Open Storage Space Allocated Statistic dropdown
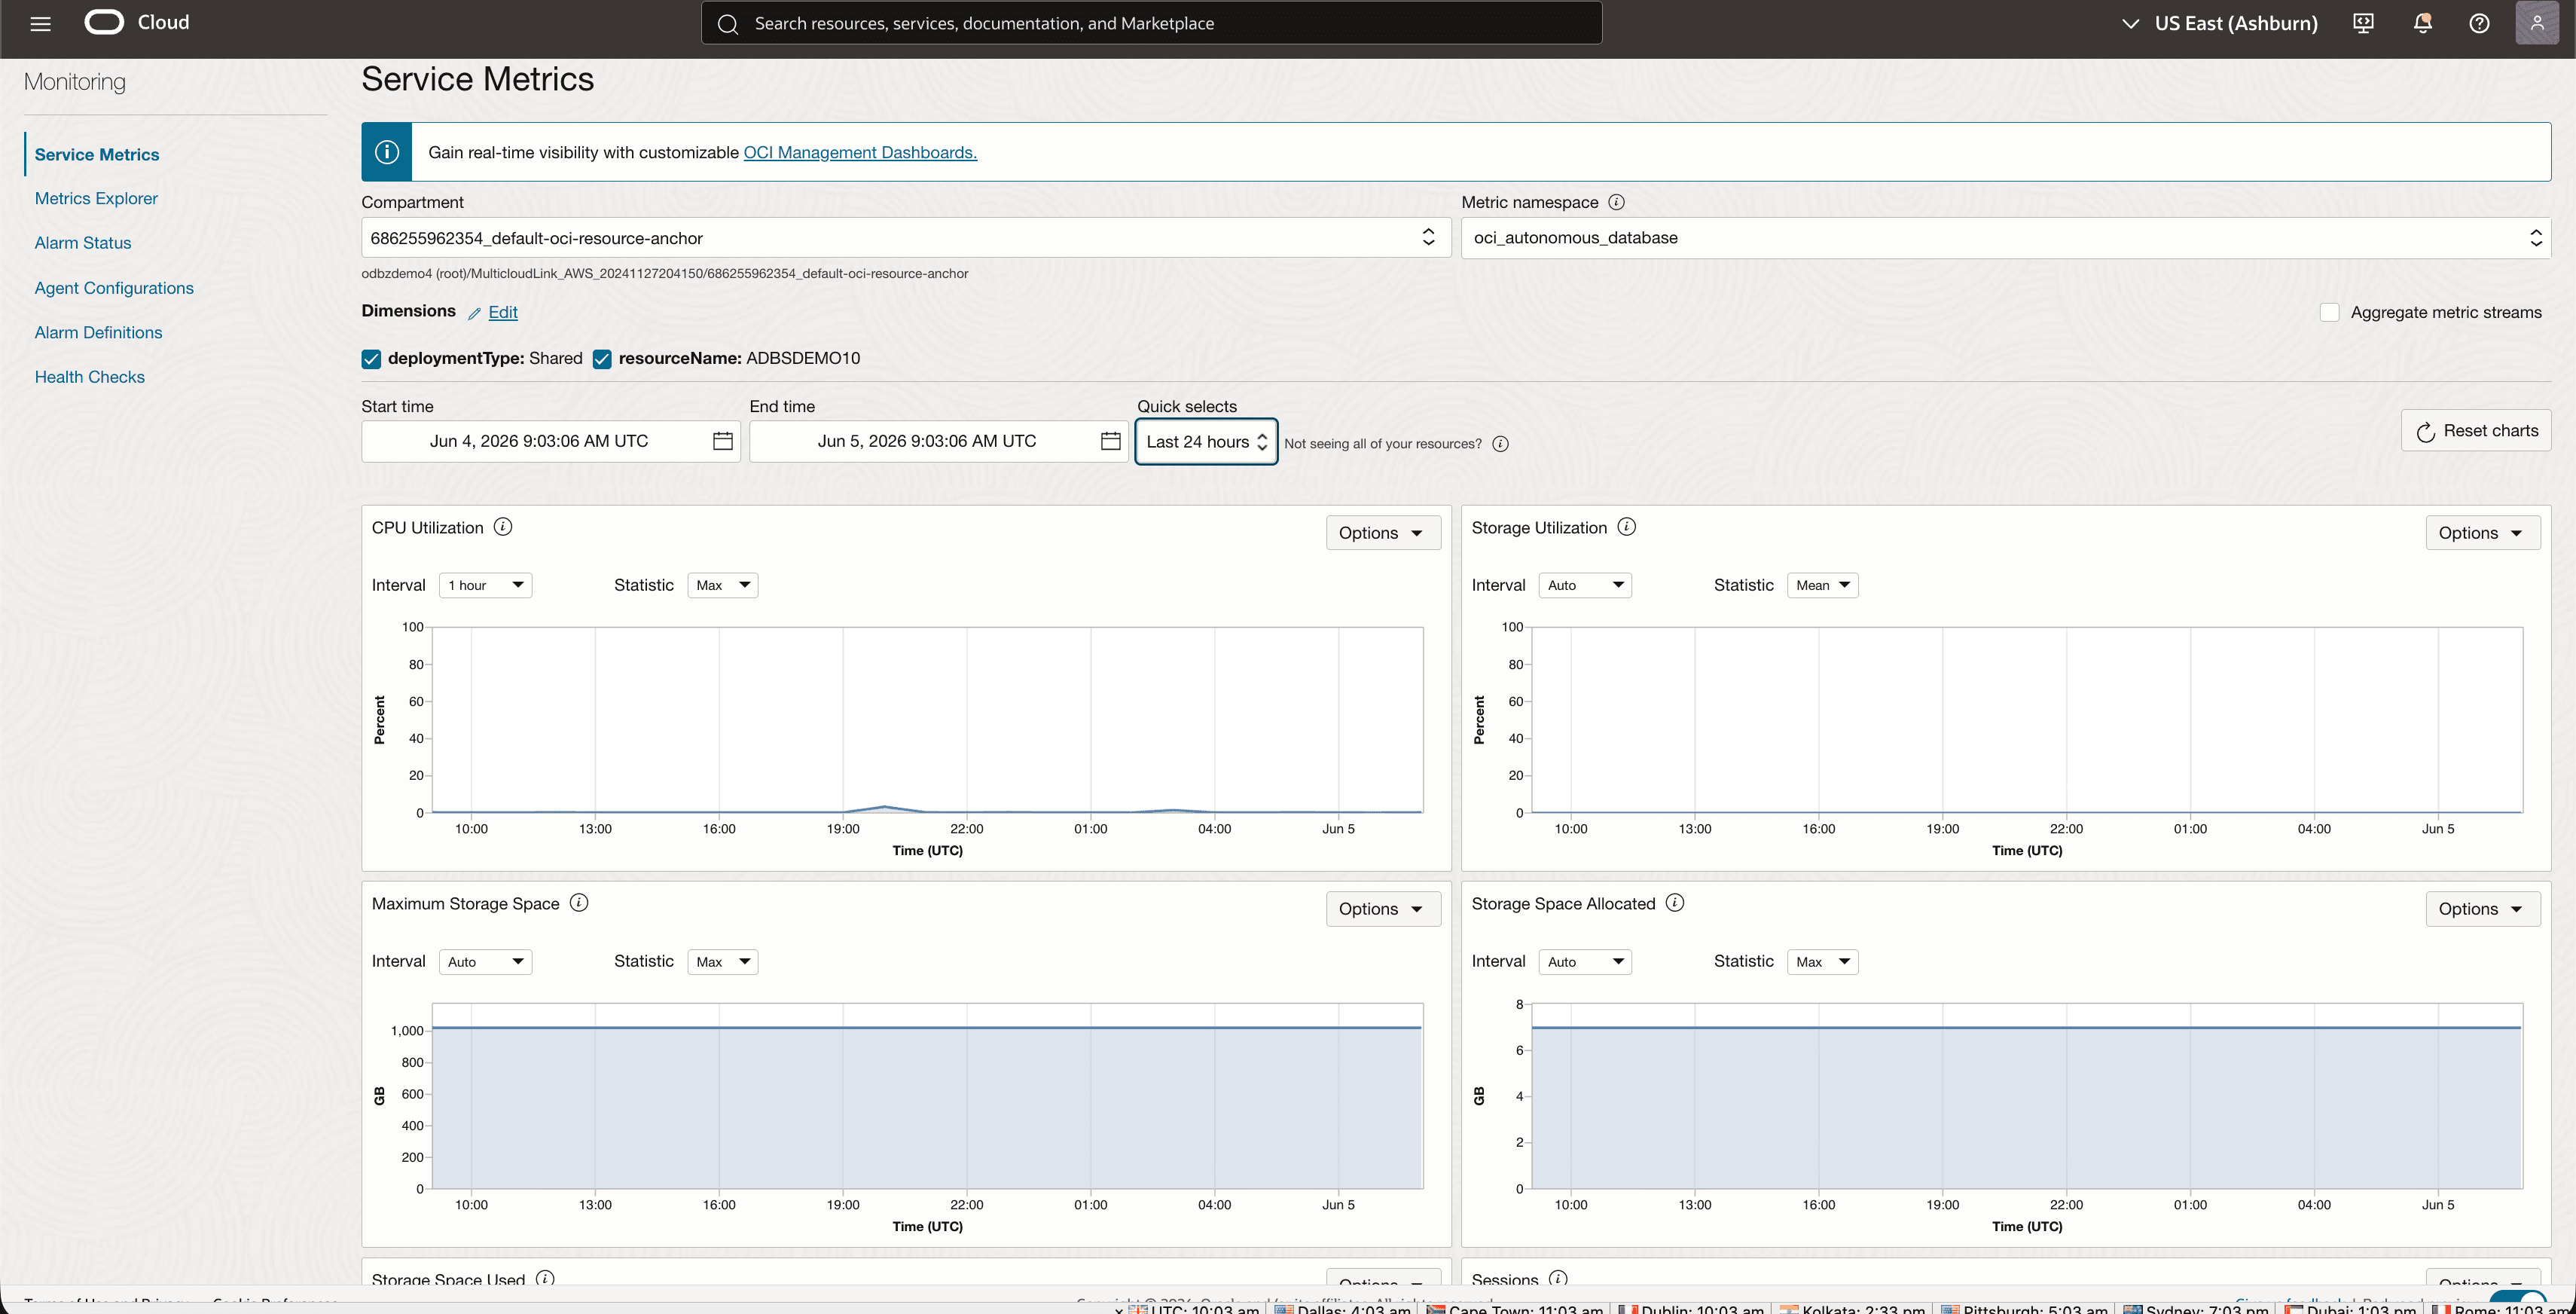This screenshot has height=1314, width=2576. pyautogui.click(x=1822, y=962)
